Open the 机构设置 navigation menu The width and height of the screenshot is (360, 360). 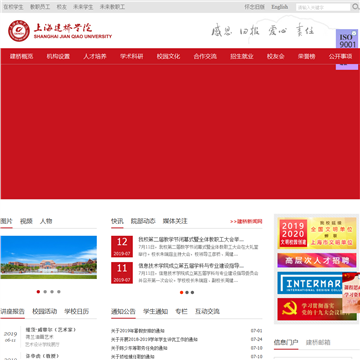coord(58,56)
